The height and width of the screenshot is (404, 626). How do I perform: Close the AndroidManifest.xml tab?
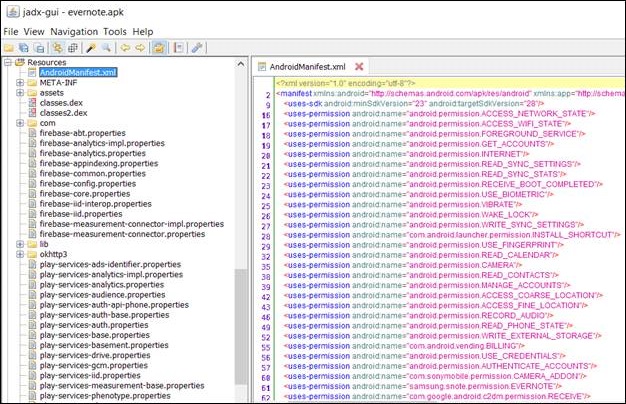(361, 66)
